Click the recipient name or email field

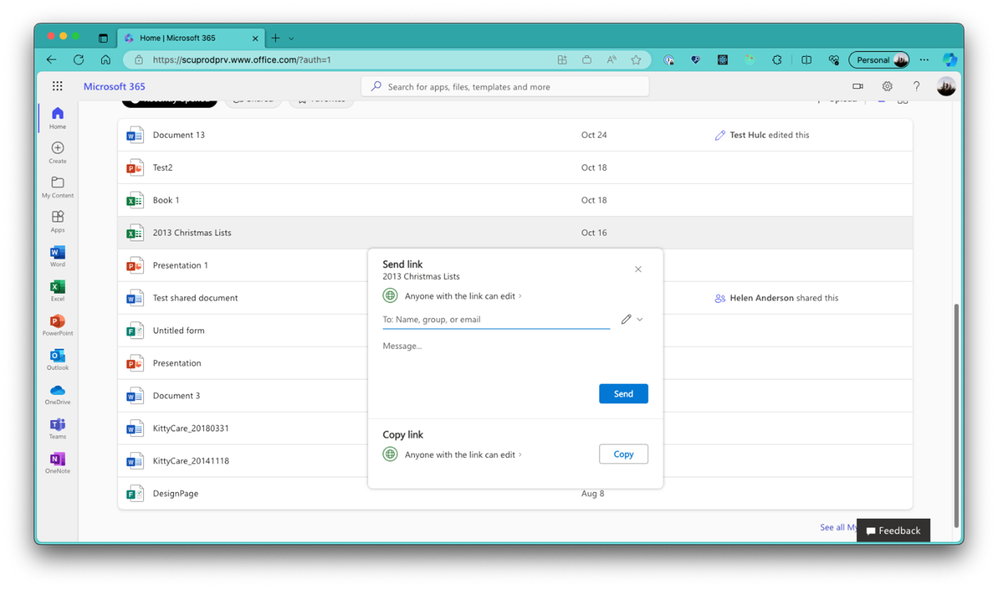click(x=496, y=320)
